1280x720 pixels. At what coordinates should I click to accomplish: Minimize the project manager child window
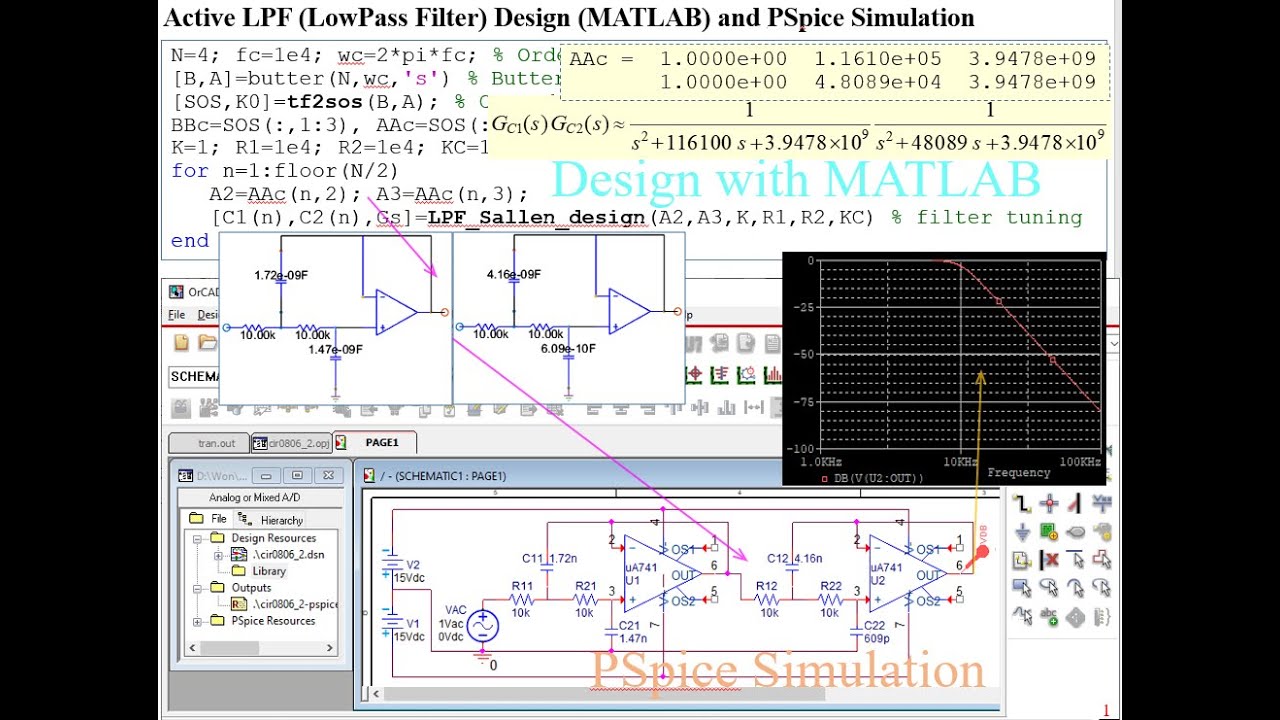266,475
